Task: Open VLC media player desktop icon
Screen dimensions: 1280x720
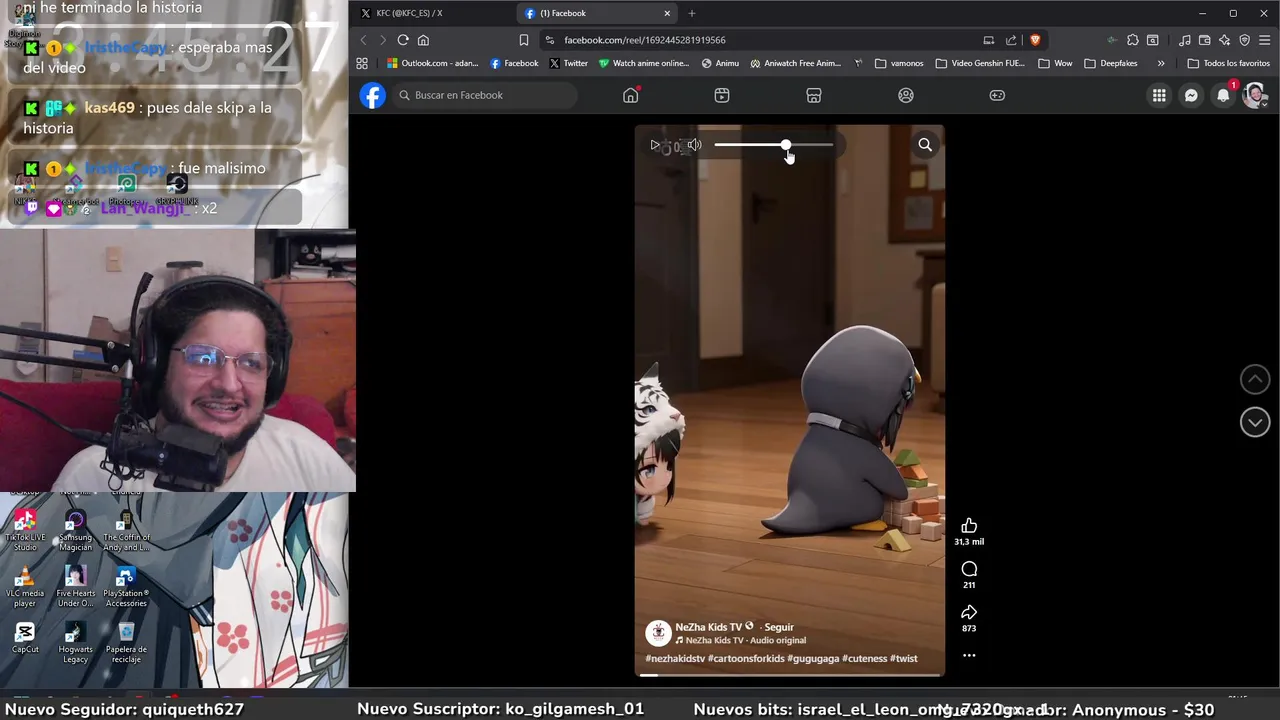Action: (x=25, y=587)
